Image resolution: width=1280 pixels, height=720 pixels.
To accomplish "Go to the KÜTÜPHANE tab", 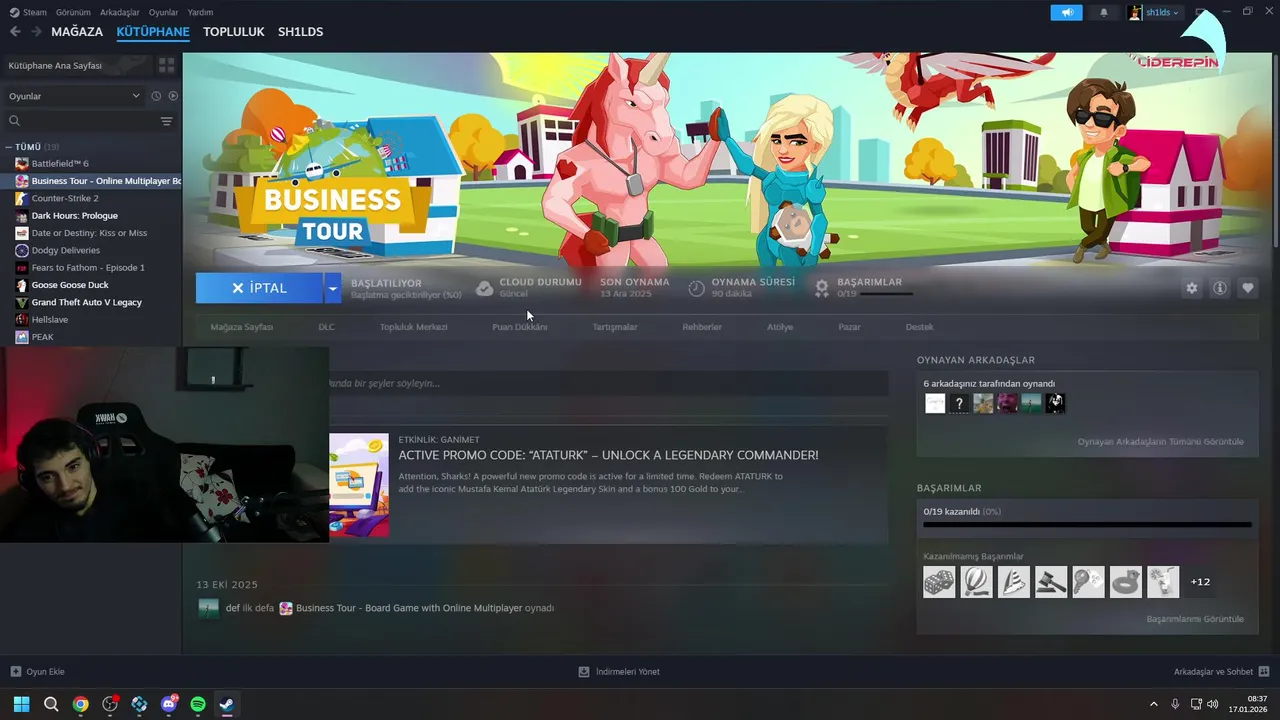I will click(x=153, y=32).
